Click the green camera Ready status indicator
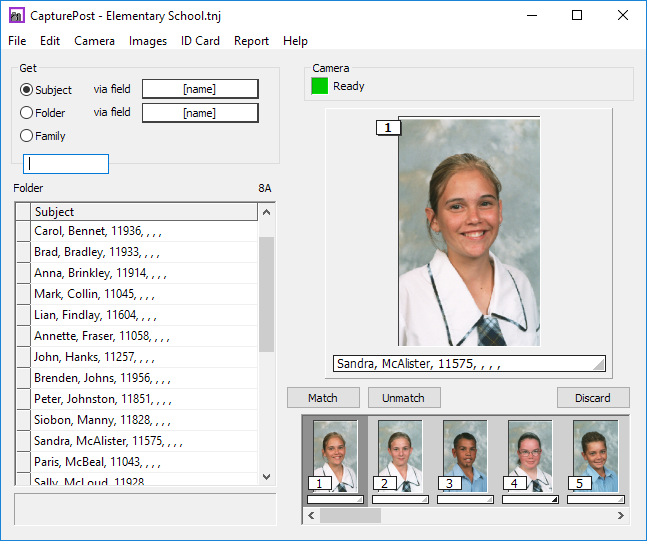Screen dimensions: 647x541 319,86
